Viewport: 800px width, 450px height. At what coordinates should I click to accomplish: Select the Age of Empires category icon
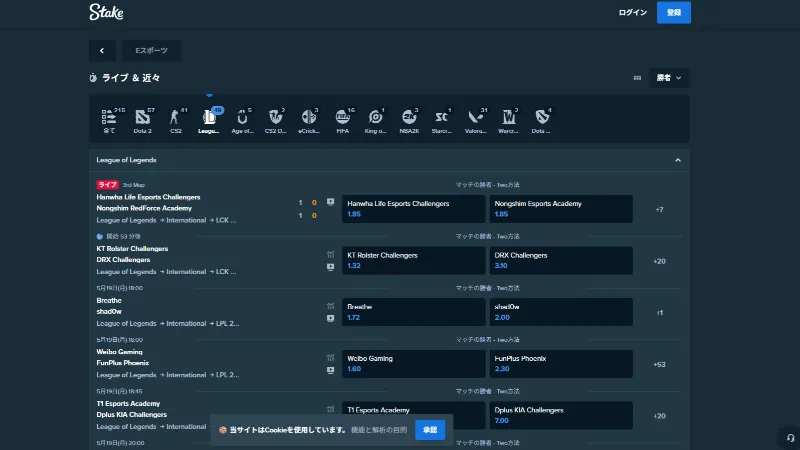pyautogui.click(x=242, y=121)
